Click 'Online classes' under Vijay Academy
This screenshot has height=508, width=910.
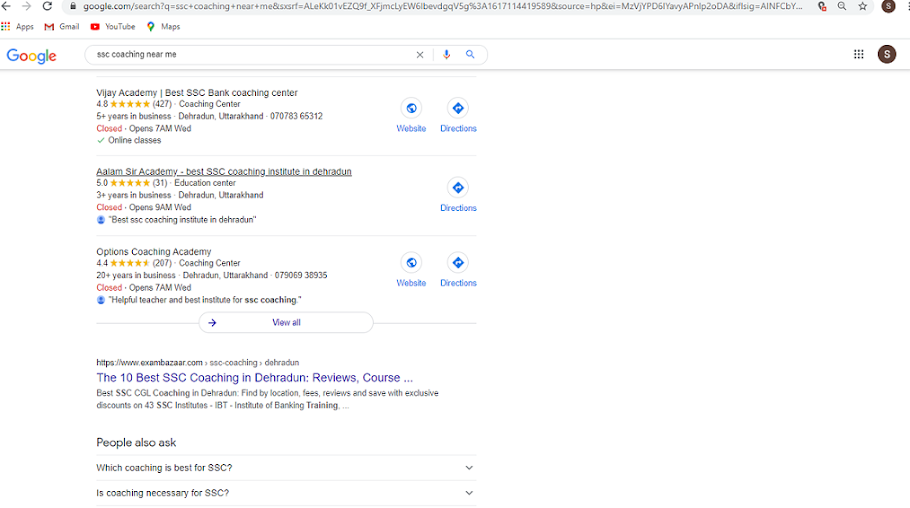click(x=135, y=140)
